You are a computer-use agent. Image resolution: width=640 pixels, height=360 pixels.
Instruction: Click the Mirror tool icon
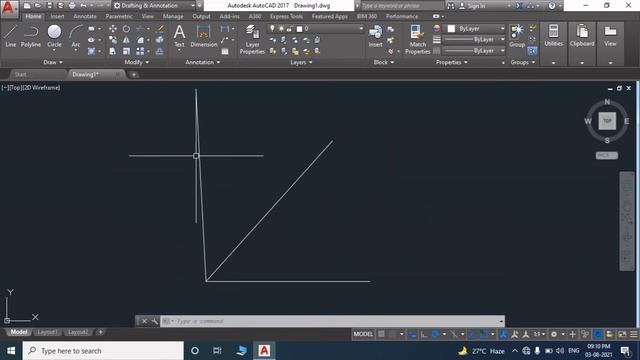127,40
